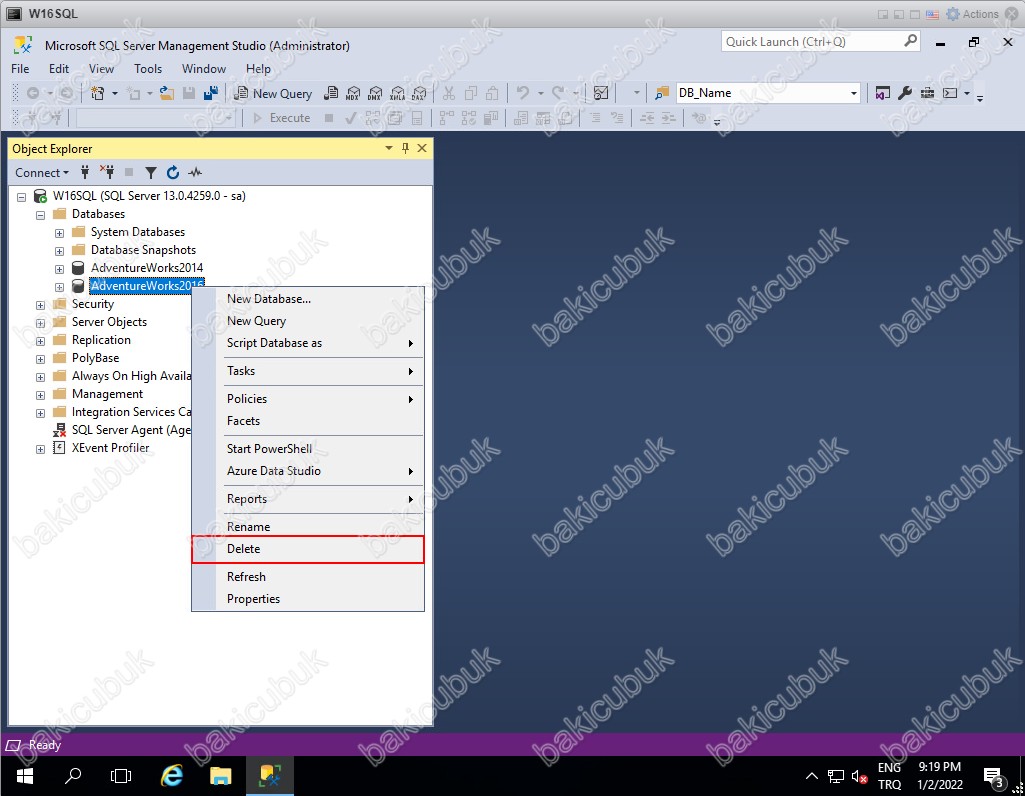Expand System Databases folder

(x=59, y=233)
